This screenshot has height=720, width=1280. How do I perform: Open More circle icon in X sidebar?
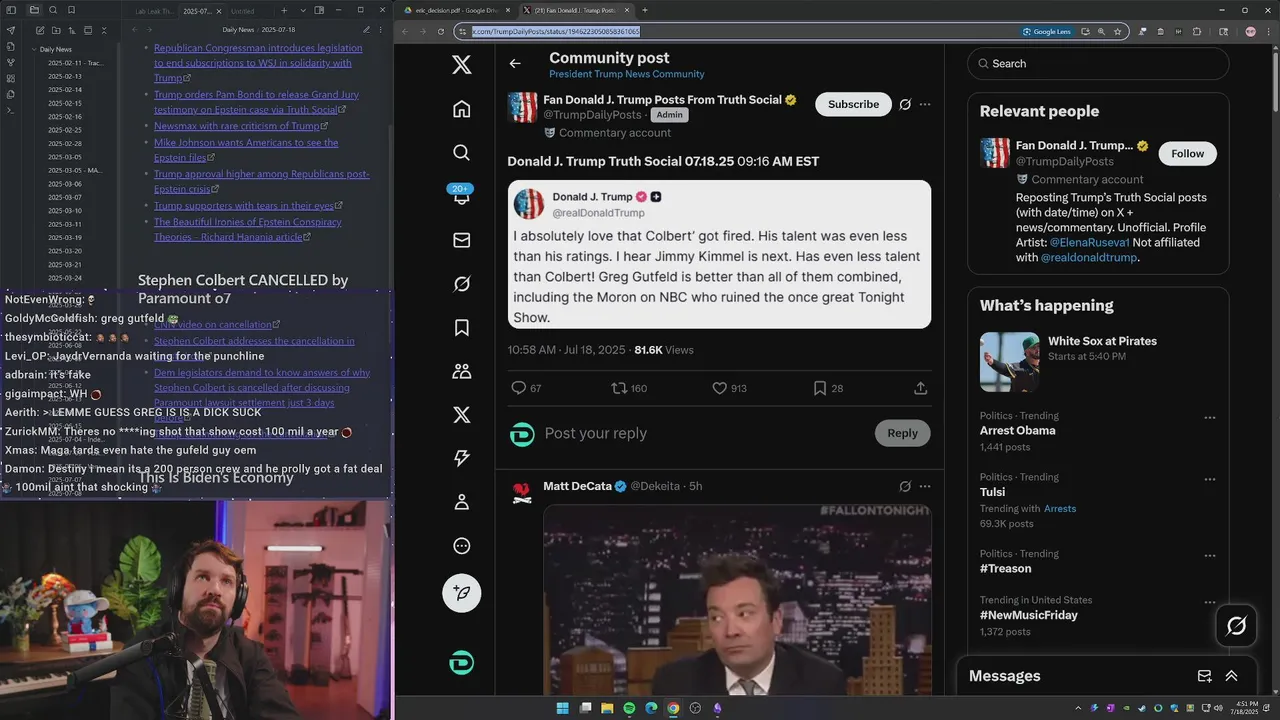461,546
